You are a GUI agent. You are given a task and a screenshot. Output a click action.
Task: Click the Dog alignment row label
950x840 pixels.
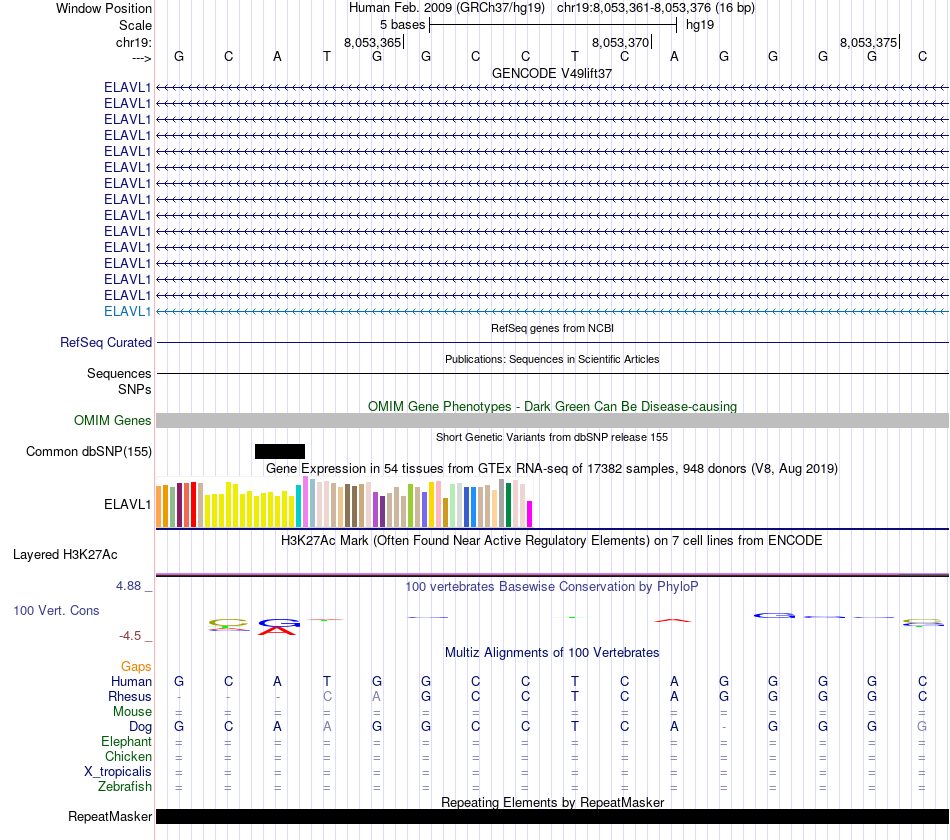140,727
